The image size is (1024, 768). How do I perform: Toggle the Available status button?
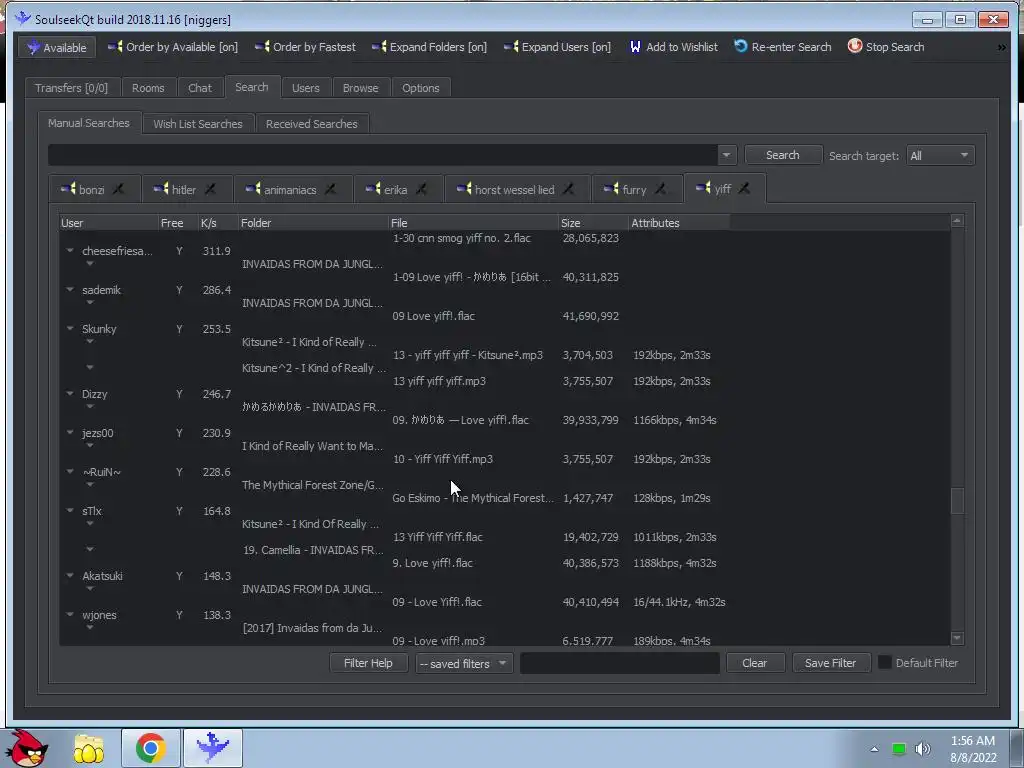pos(57,48)
